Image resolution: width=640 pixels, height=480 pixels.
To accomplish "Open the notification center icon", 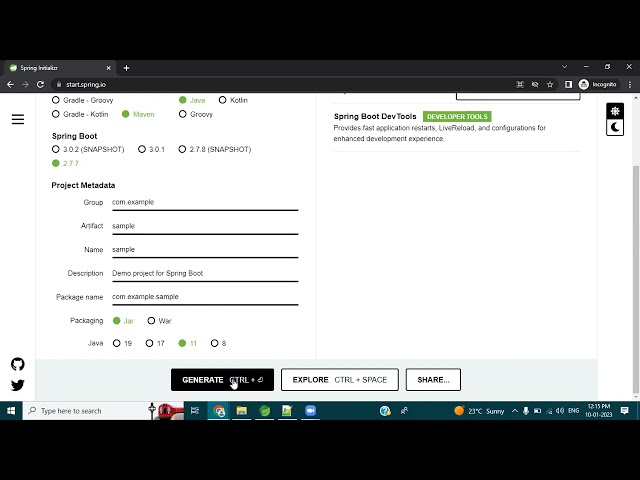I will click(x=624, y=411).
